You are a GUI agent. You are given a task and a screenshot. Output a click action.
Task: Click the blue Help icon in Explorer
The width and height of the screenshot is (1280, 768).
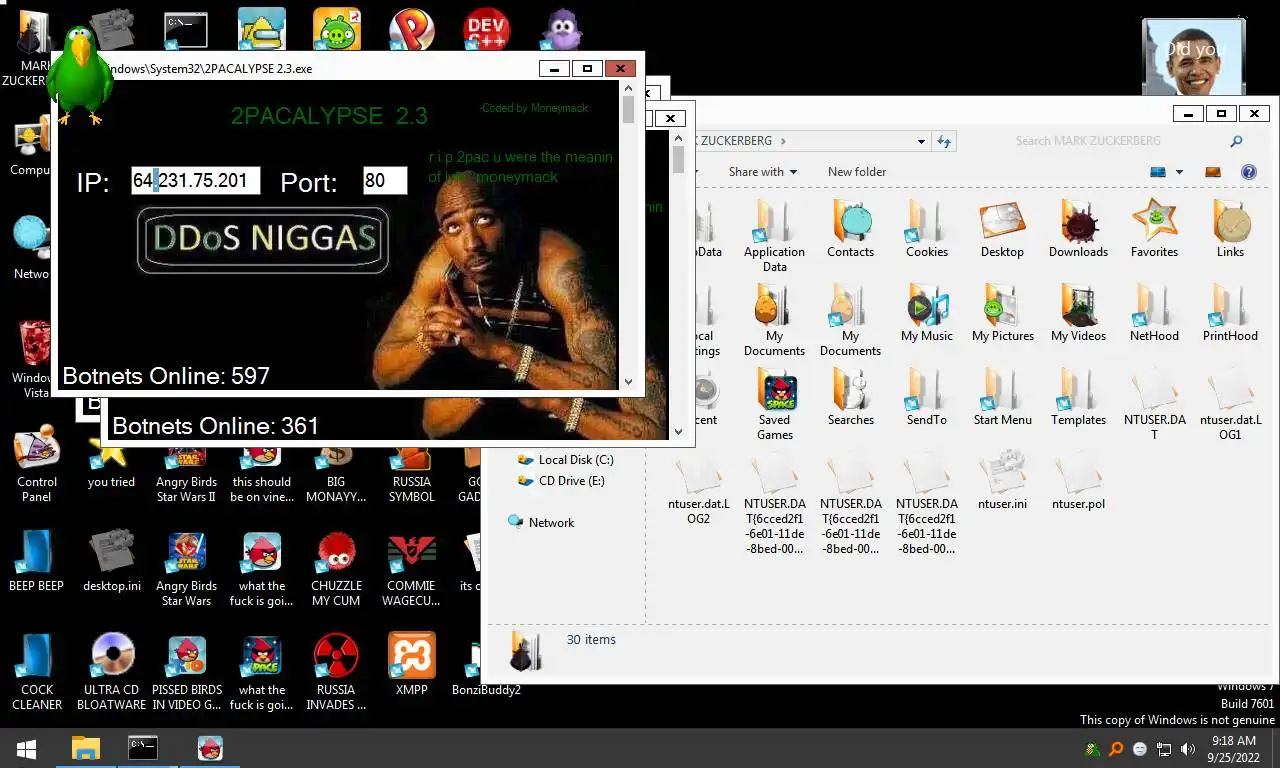(1248, 172)
